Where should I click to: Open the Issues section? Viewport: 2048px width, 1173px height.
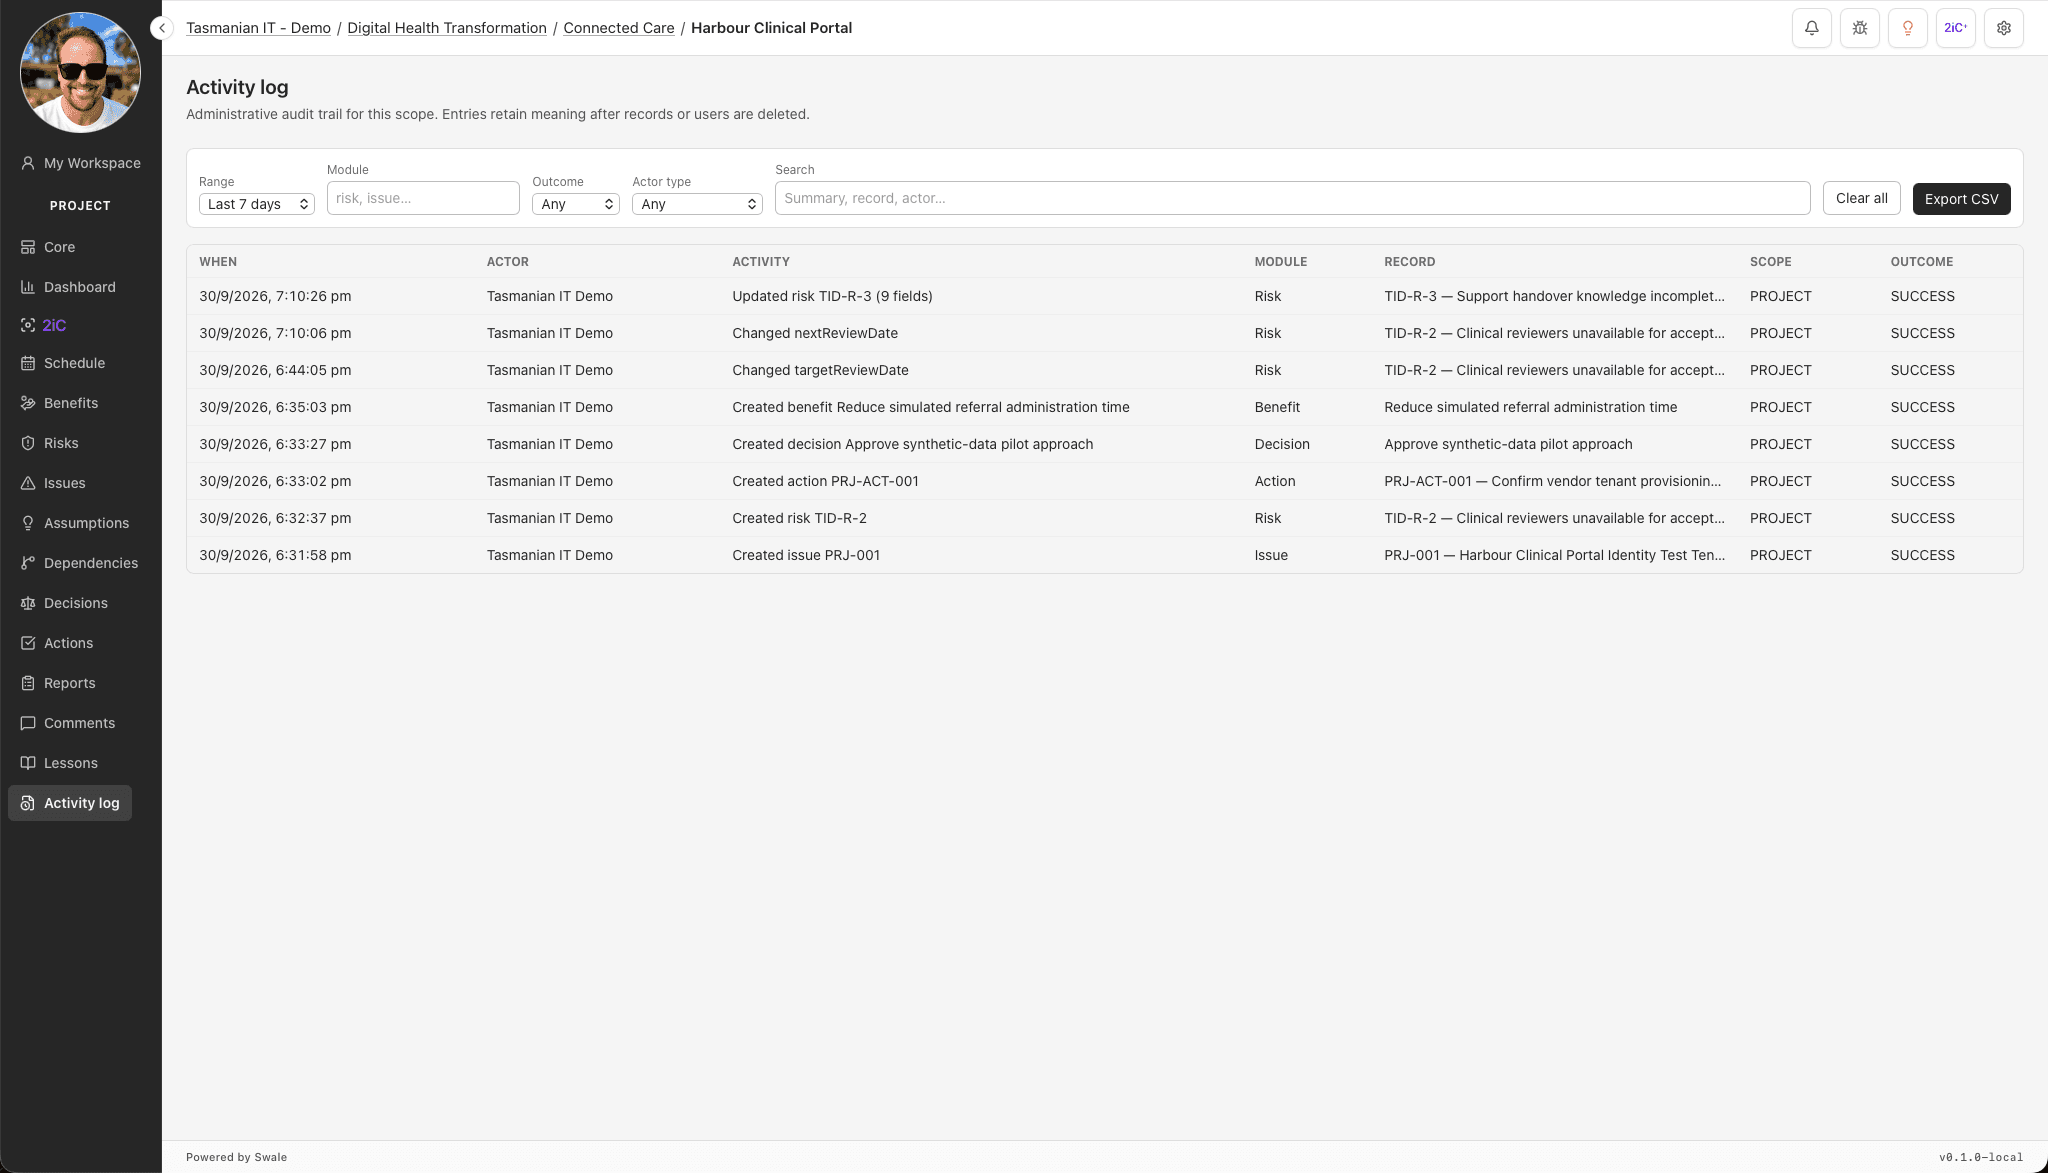click(x=53, y=483)
